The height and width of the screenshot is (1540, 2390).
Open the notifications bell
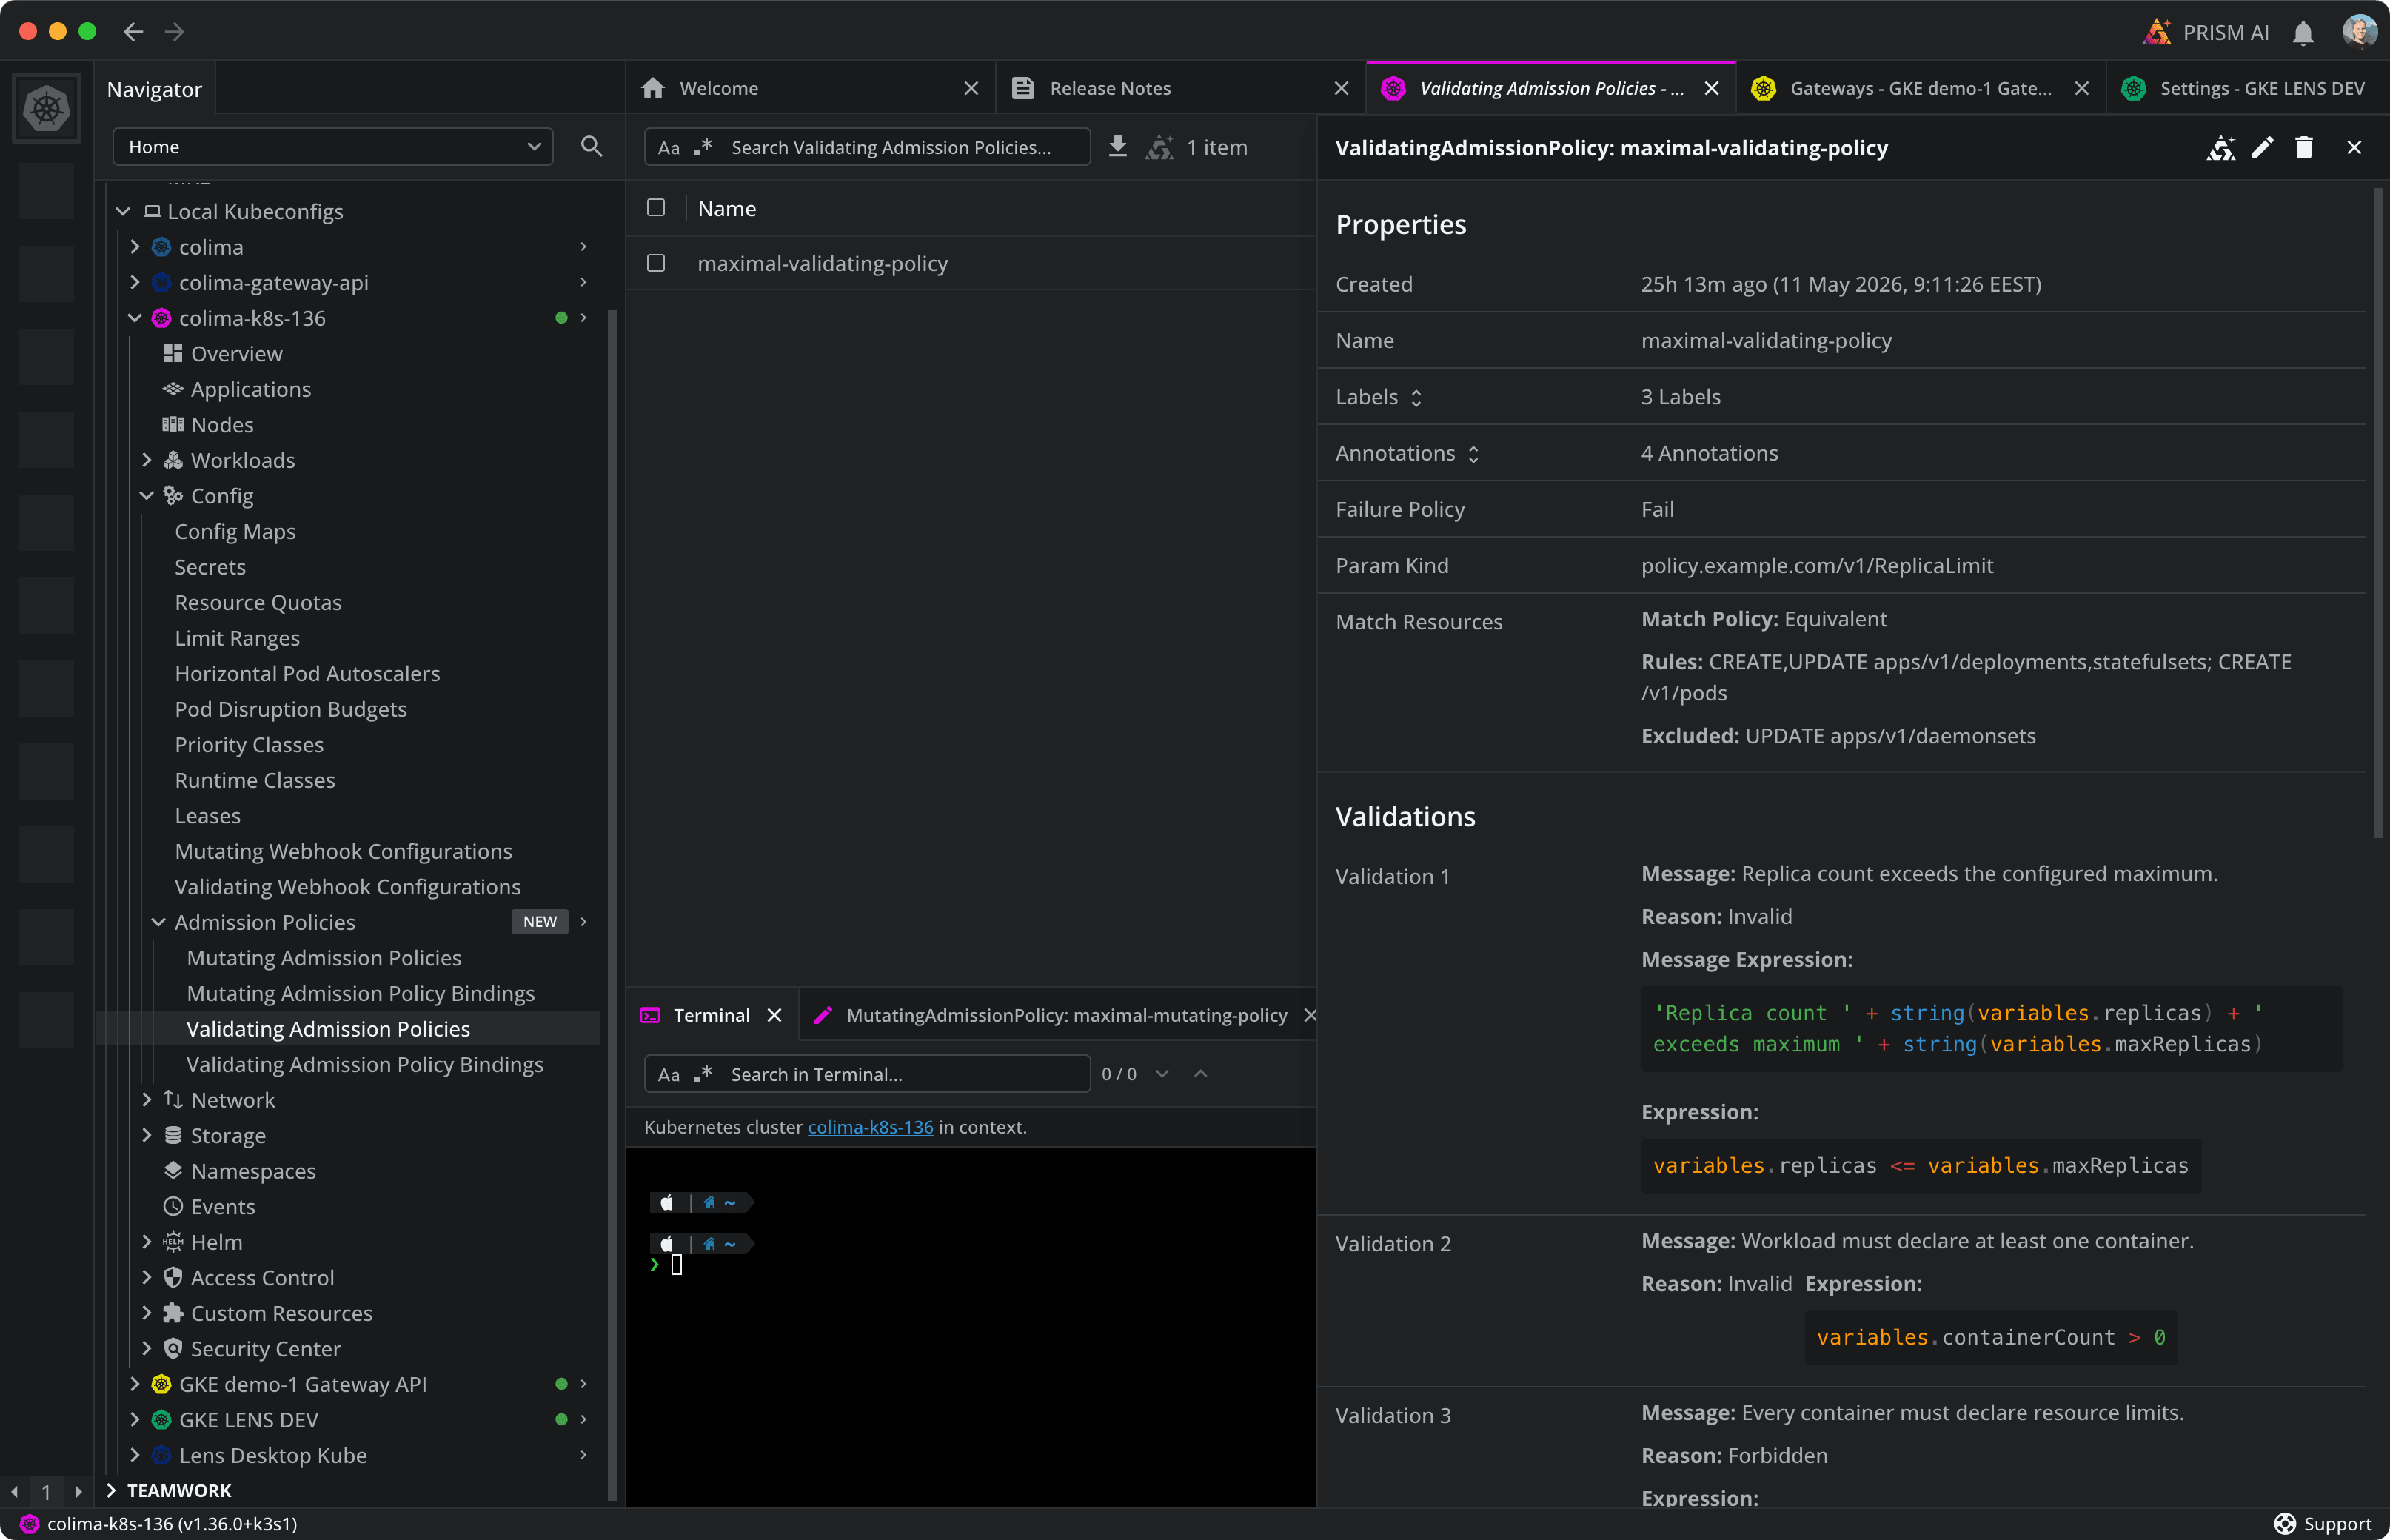[2303, 33]
